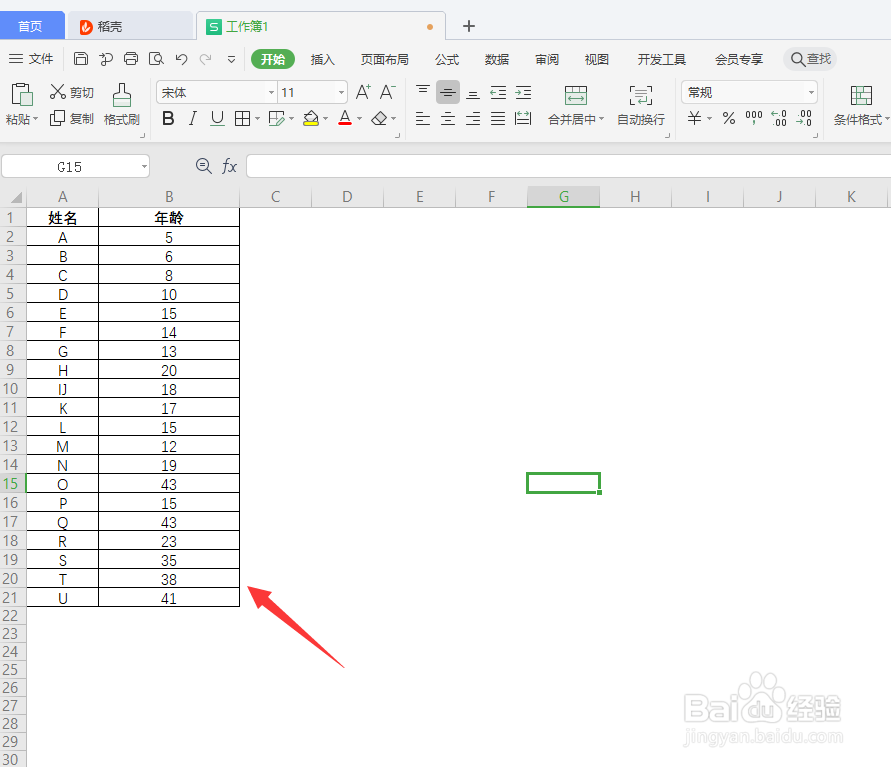
Task: Open the 首页 tab
Action: tap(30, 26)
